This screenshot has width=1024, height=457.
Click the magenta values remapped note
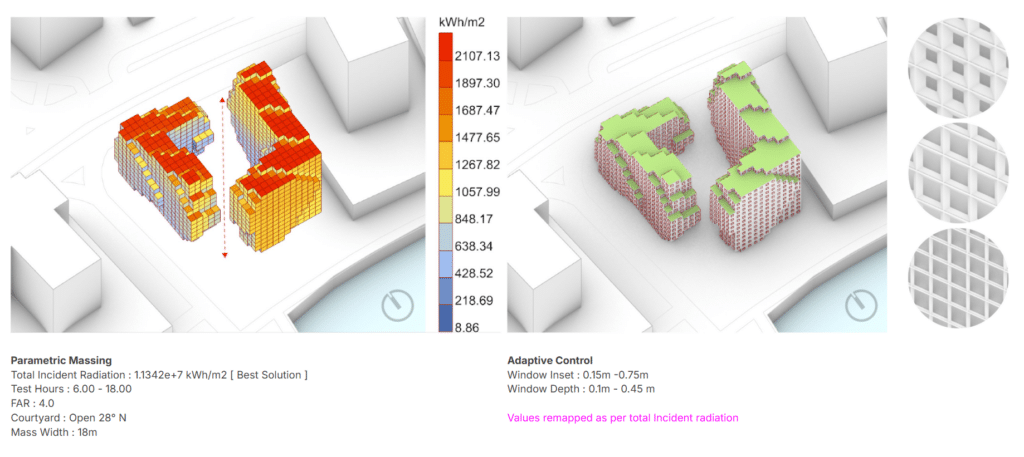click(622, 418)
